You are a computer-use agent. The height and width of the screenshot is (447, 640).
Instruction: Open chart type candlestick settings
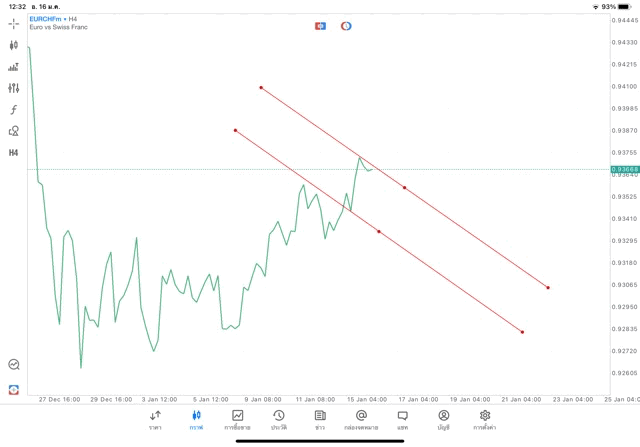14,45
